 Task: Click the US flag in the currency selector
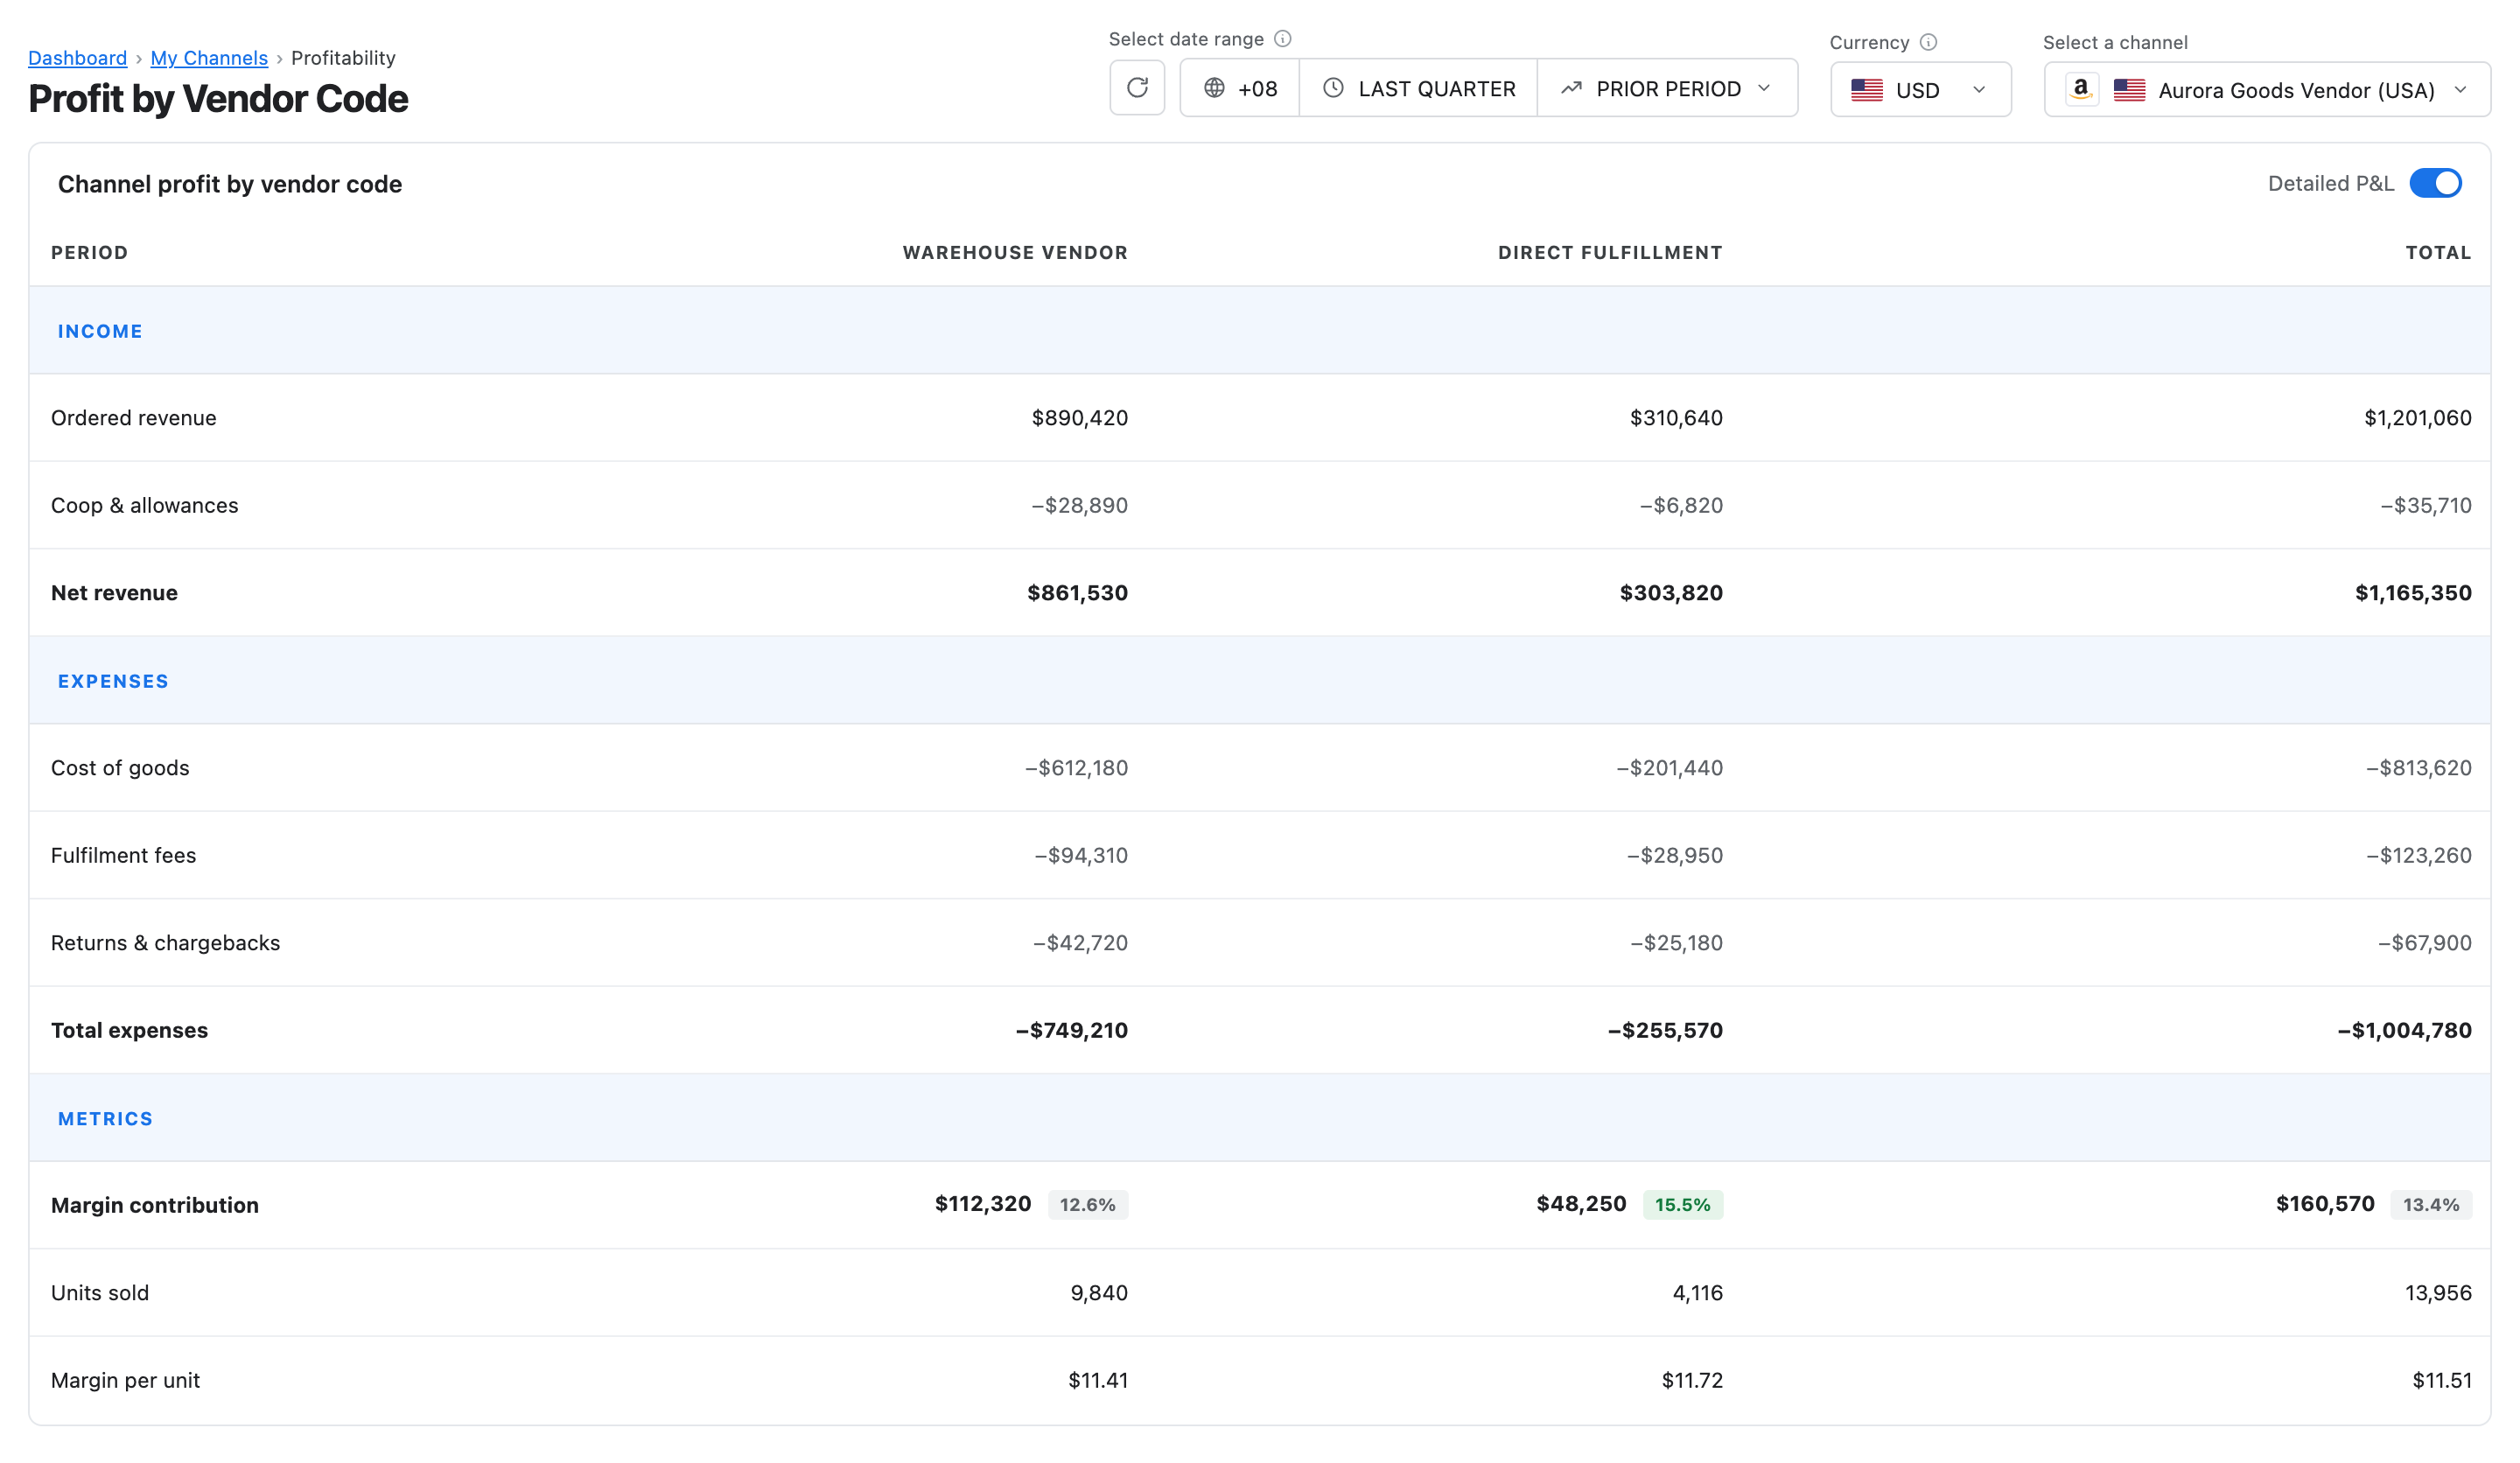(x=1867, y=90)
